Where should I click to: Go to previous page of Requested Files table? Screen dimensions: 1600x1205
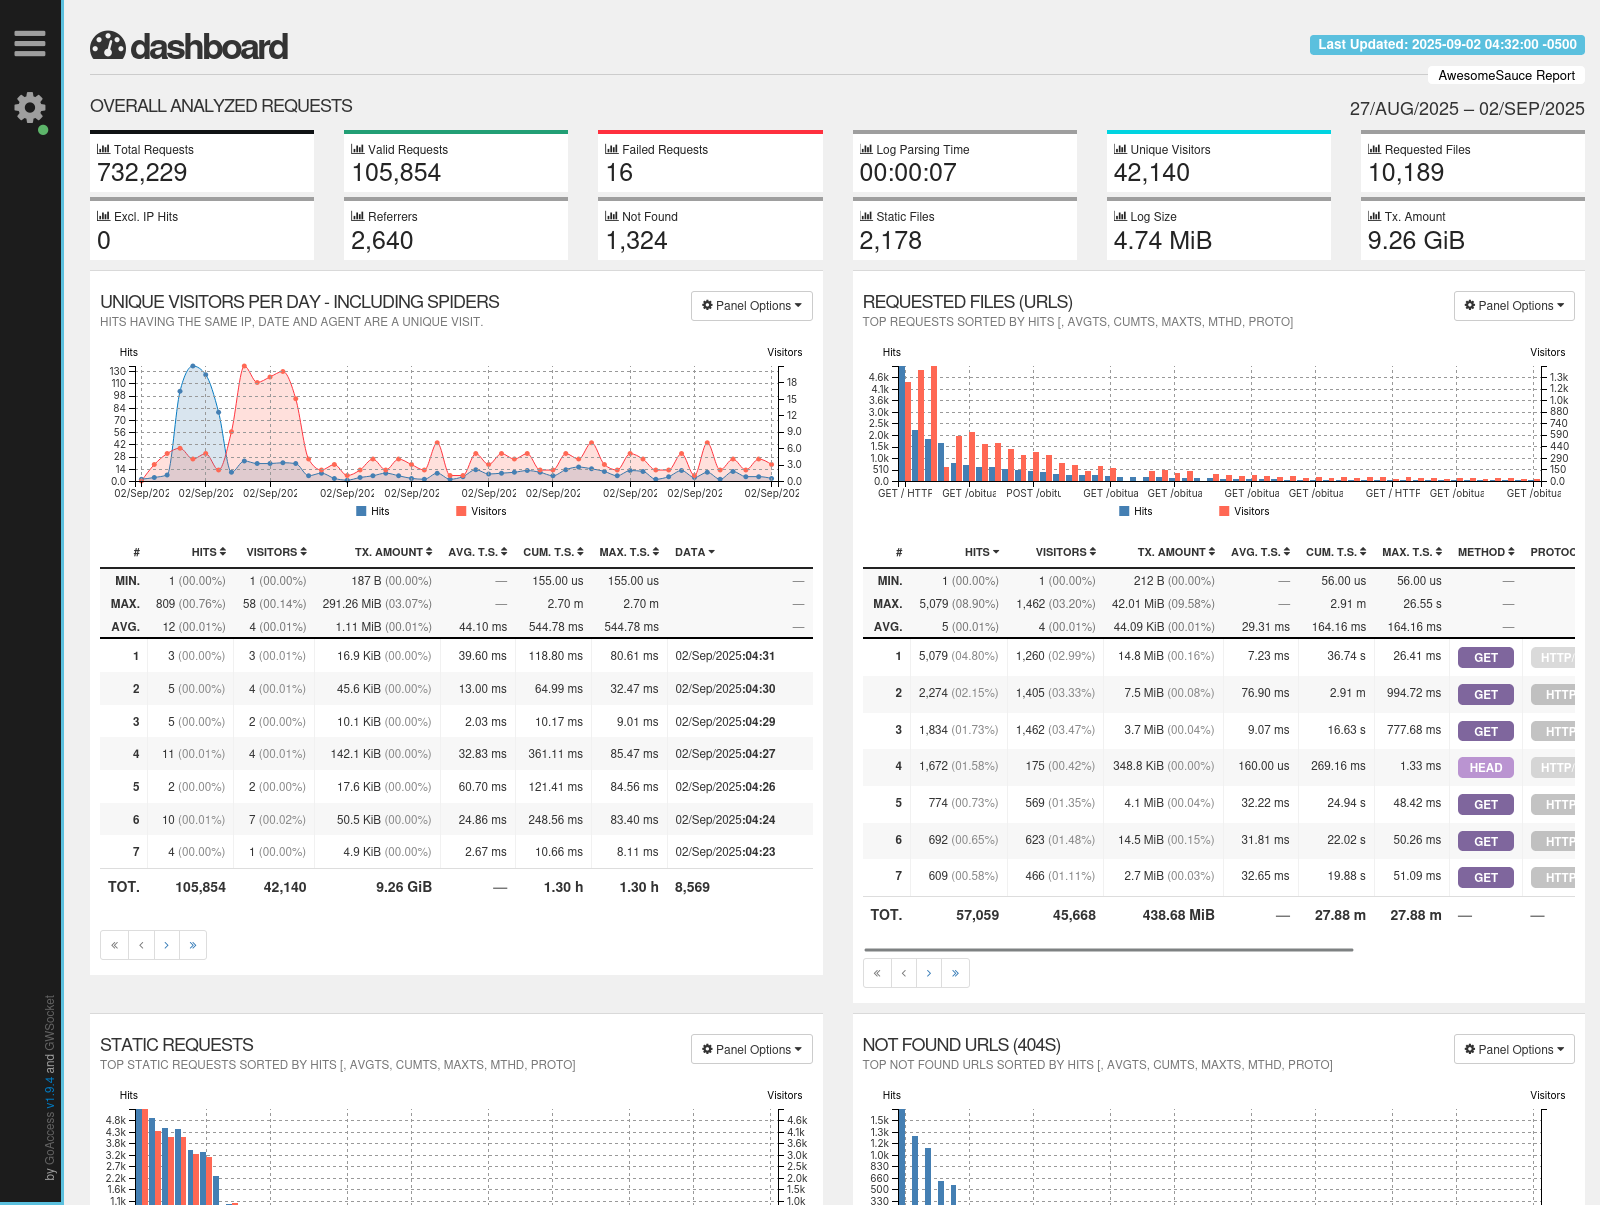coord(904,973)
